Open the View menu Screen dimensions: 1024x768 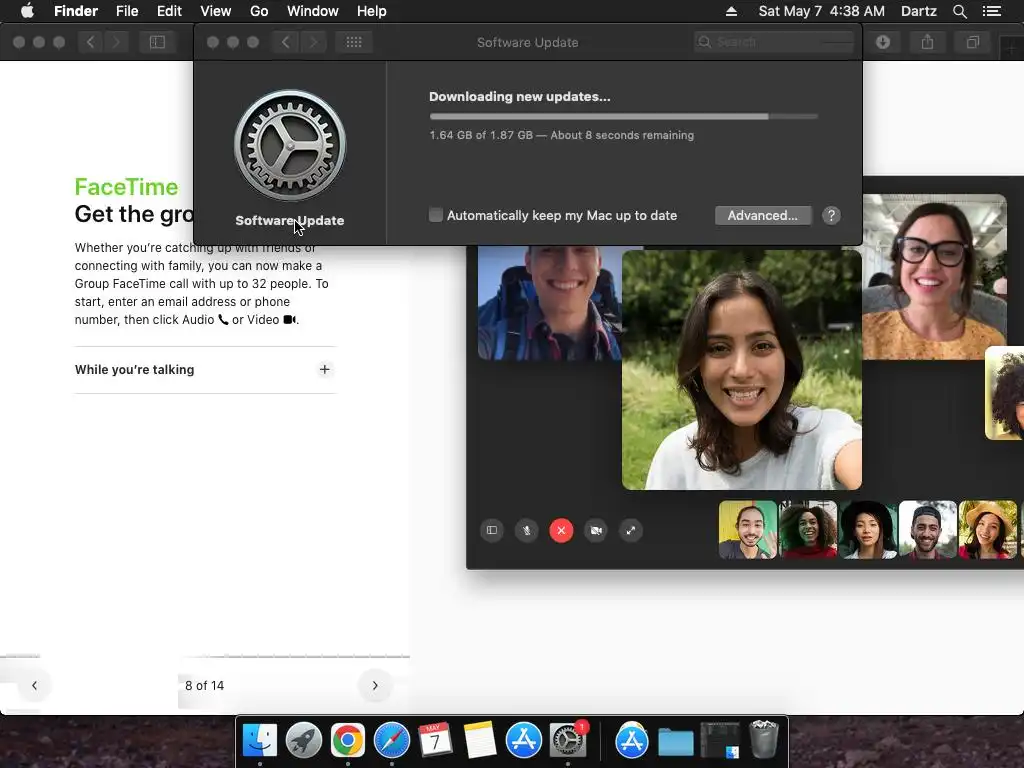click(x=216, y=11)
